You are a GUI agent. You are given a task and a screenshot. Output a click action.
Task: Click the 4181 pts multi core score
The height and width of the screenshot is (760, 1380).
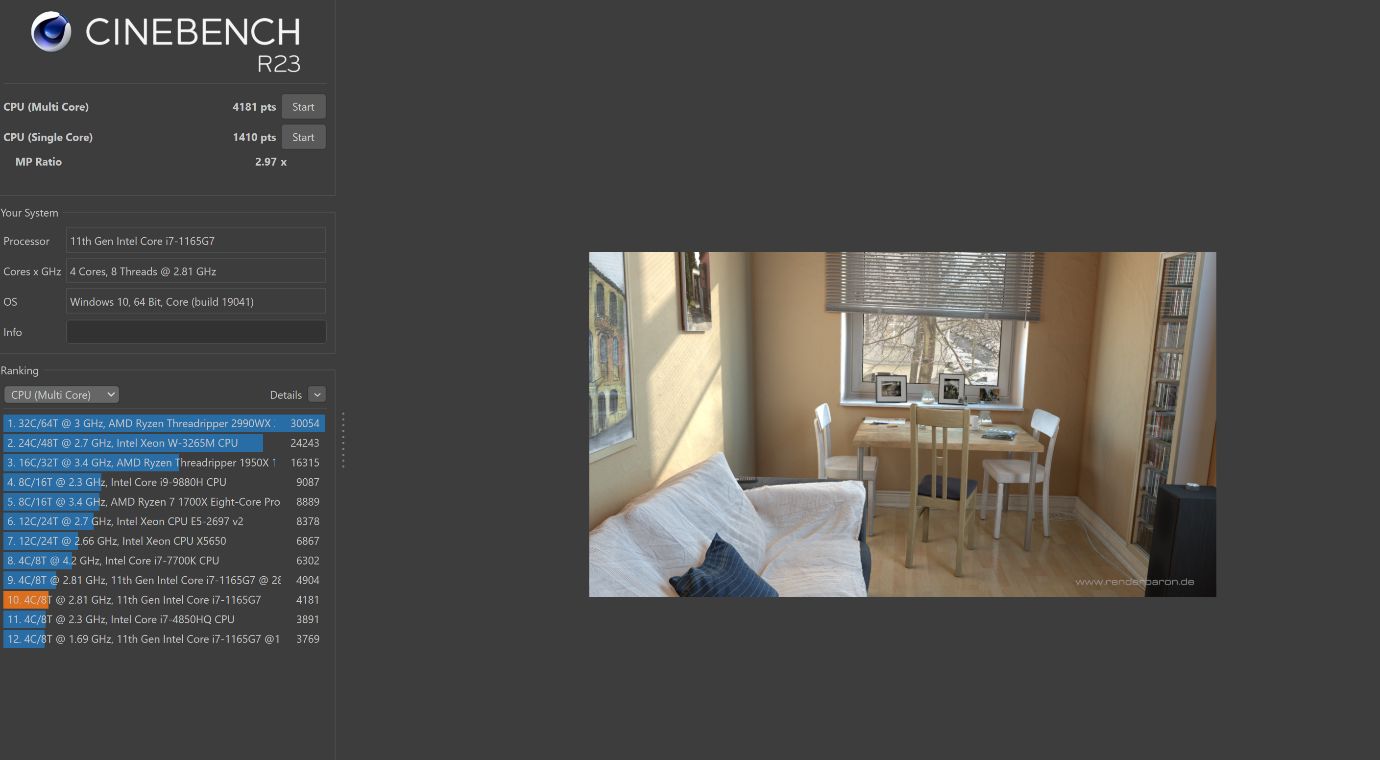tap(254, 107)
